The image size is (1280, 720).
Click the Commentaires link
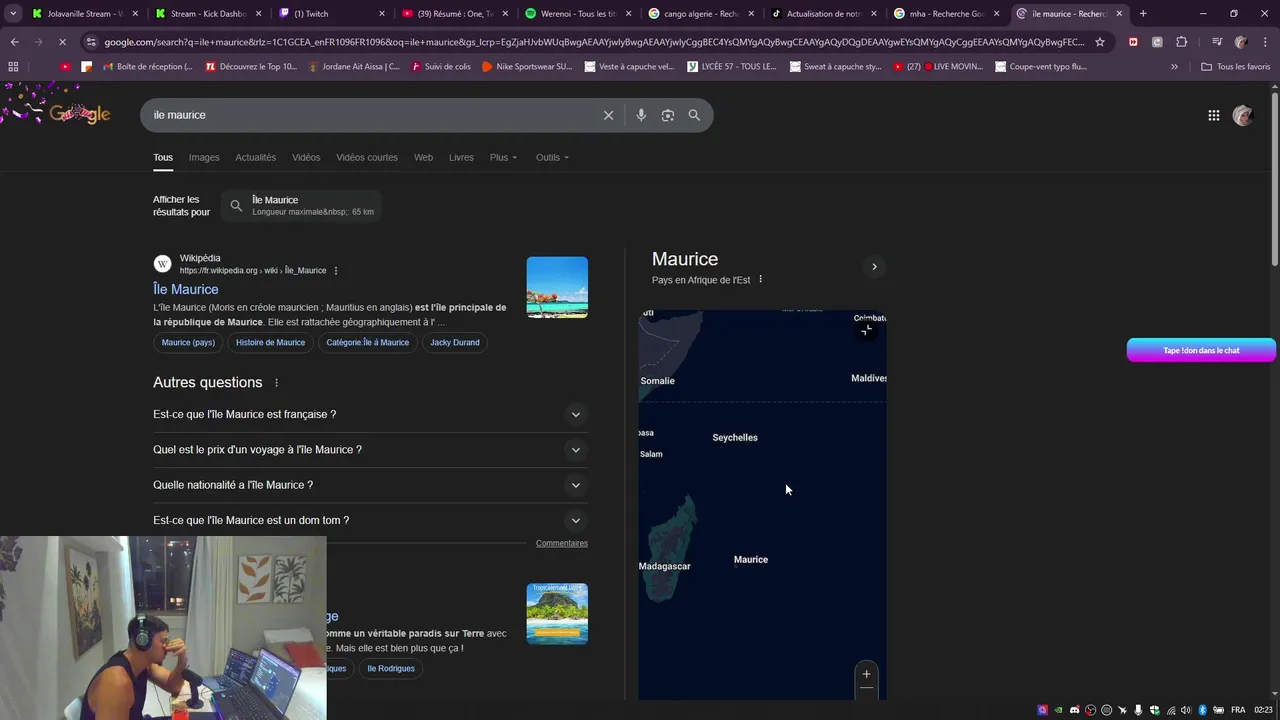coord(562,543)
